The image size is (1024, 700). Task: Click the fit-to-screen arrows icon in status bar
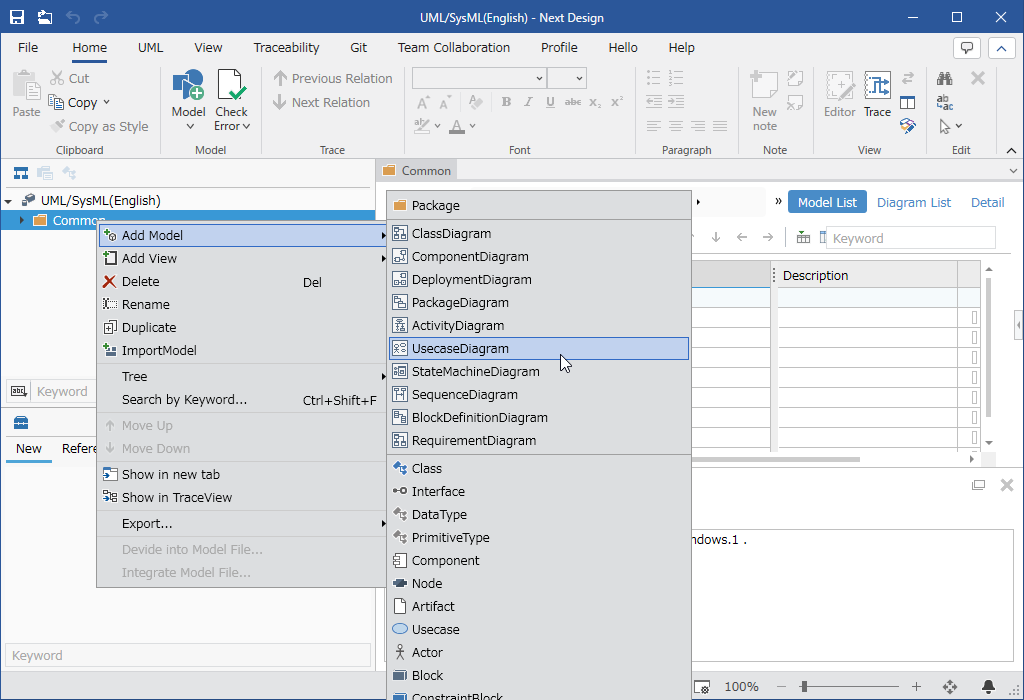coord(950,686)
